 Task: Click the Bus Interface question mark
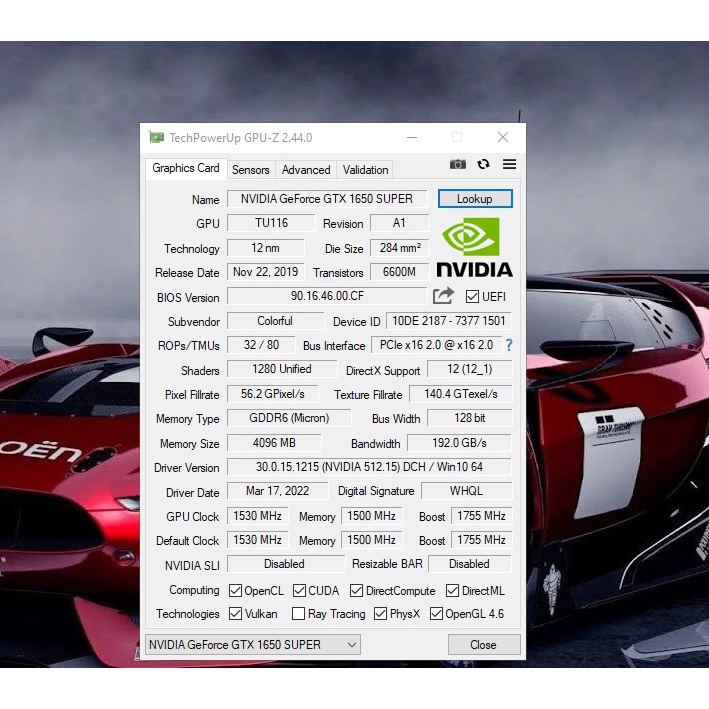click(509, 345)
